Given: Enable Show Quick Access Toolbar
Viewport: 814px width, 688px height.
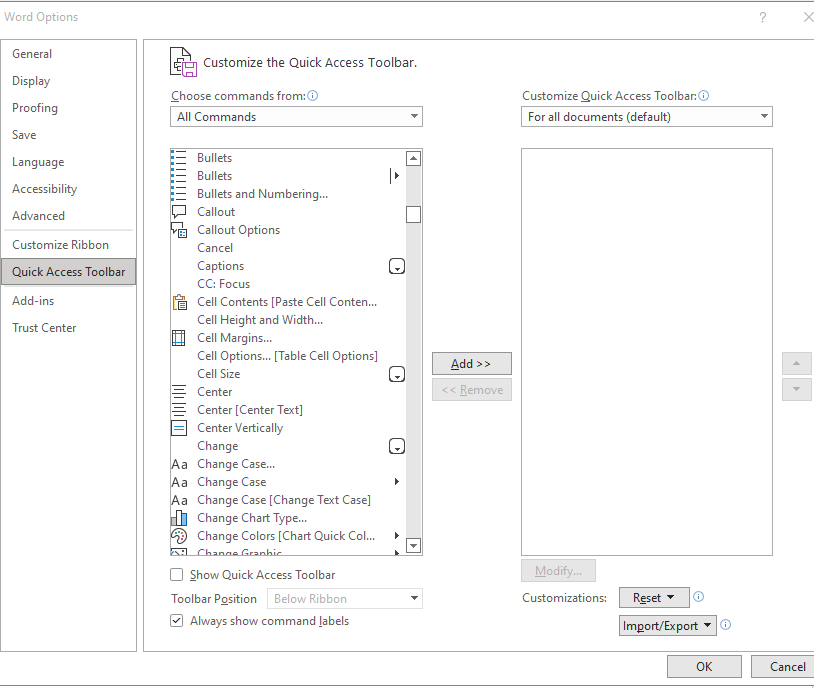Looking at the screenshot, I should (x=176, y=574).
